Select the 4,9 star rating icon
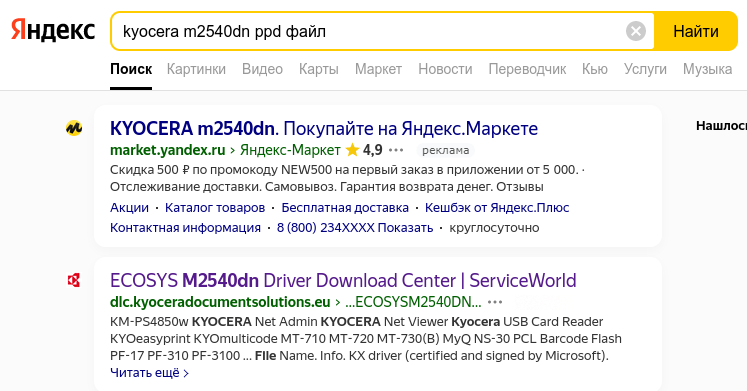Screen dimensions: 747x391 coord(353,150)
